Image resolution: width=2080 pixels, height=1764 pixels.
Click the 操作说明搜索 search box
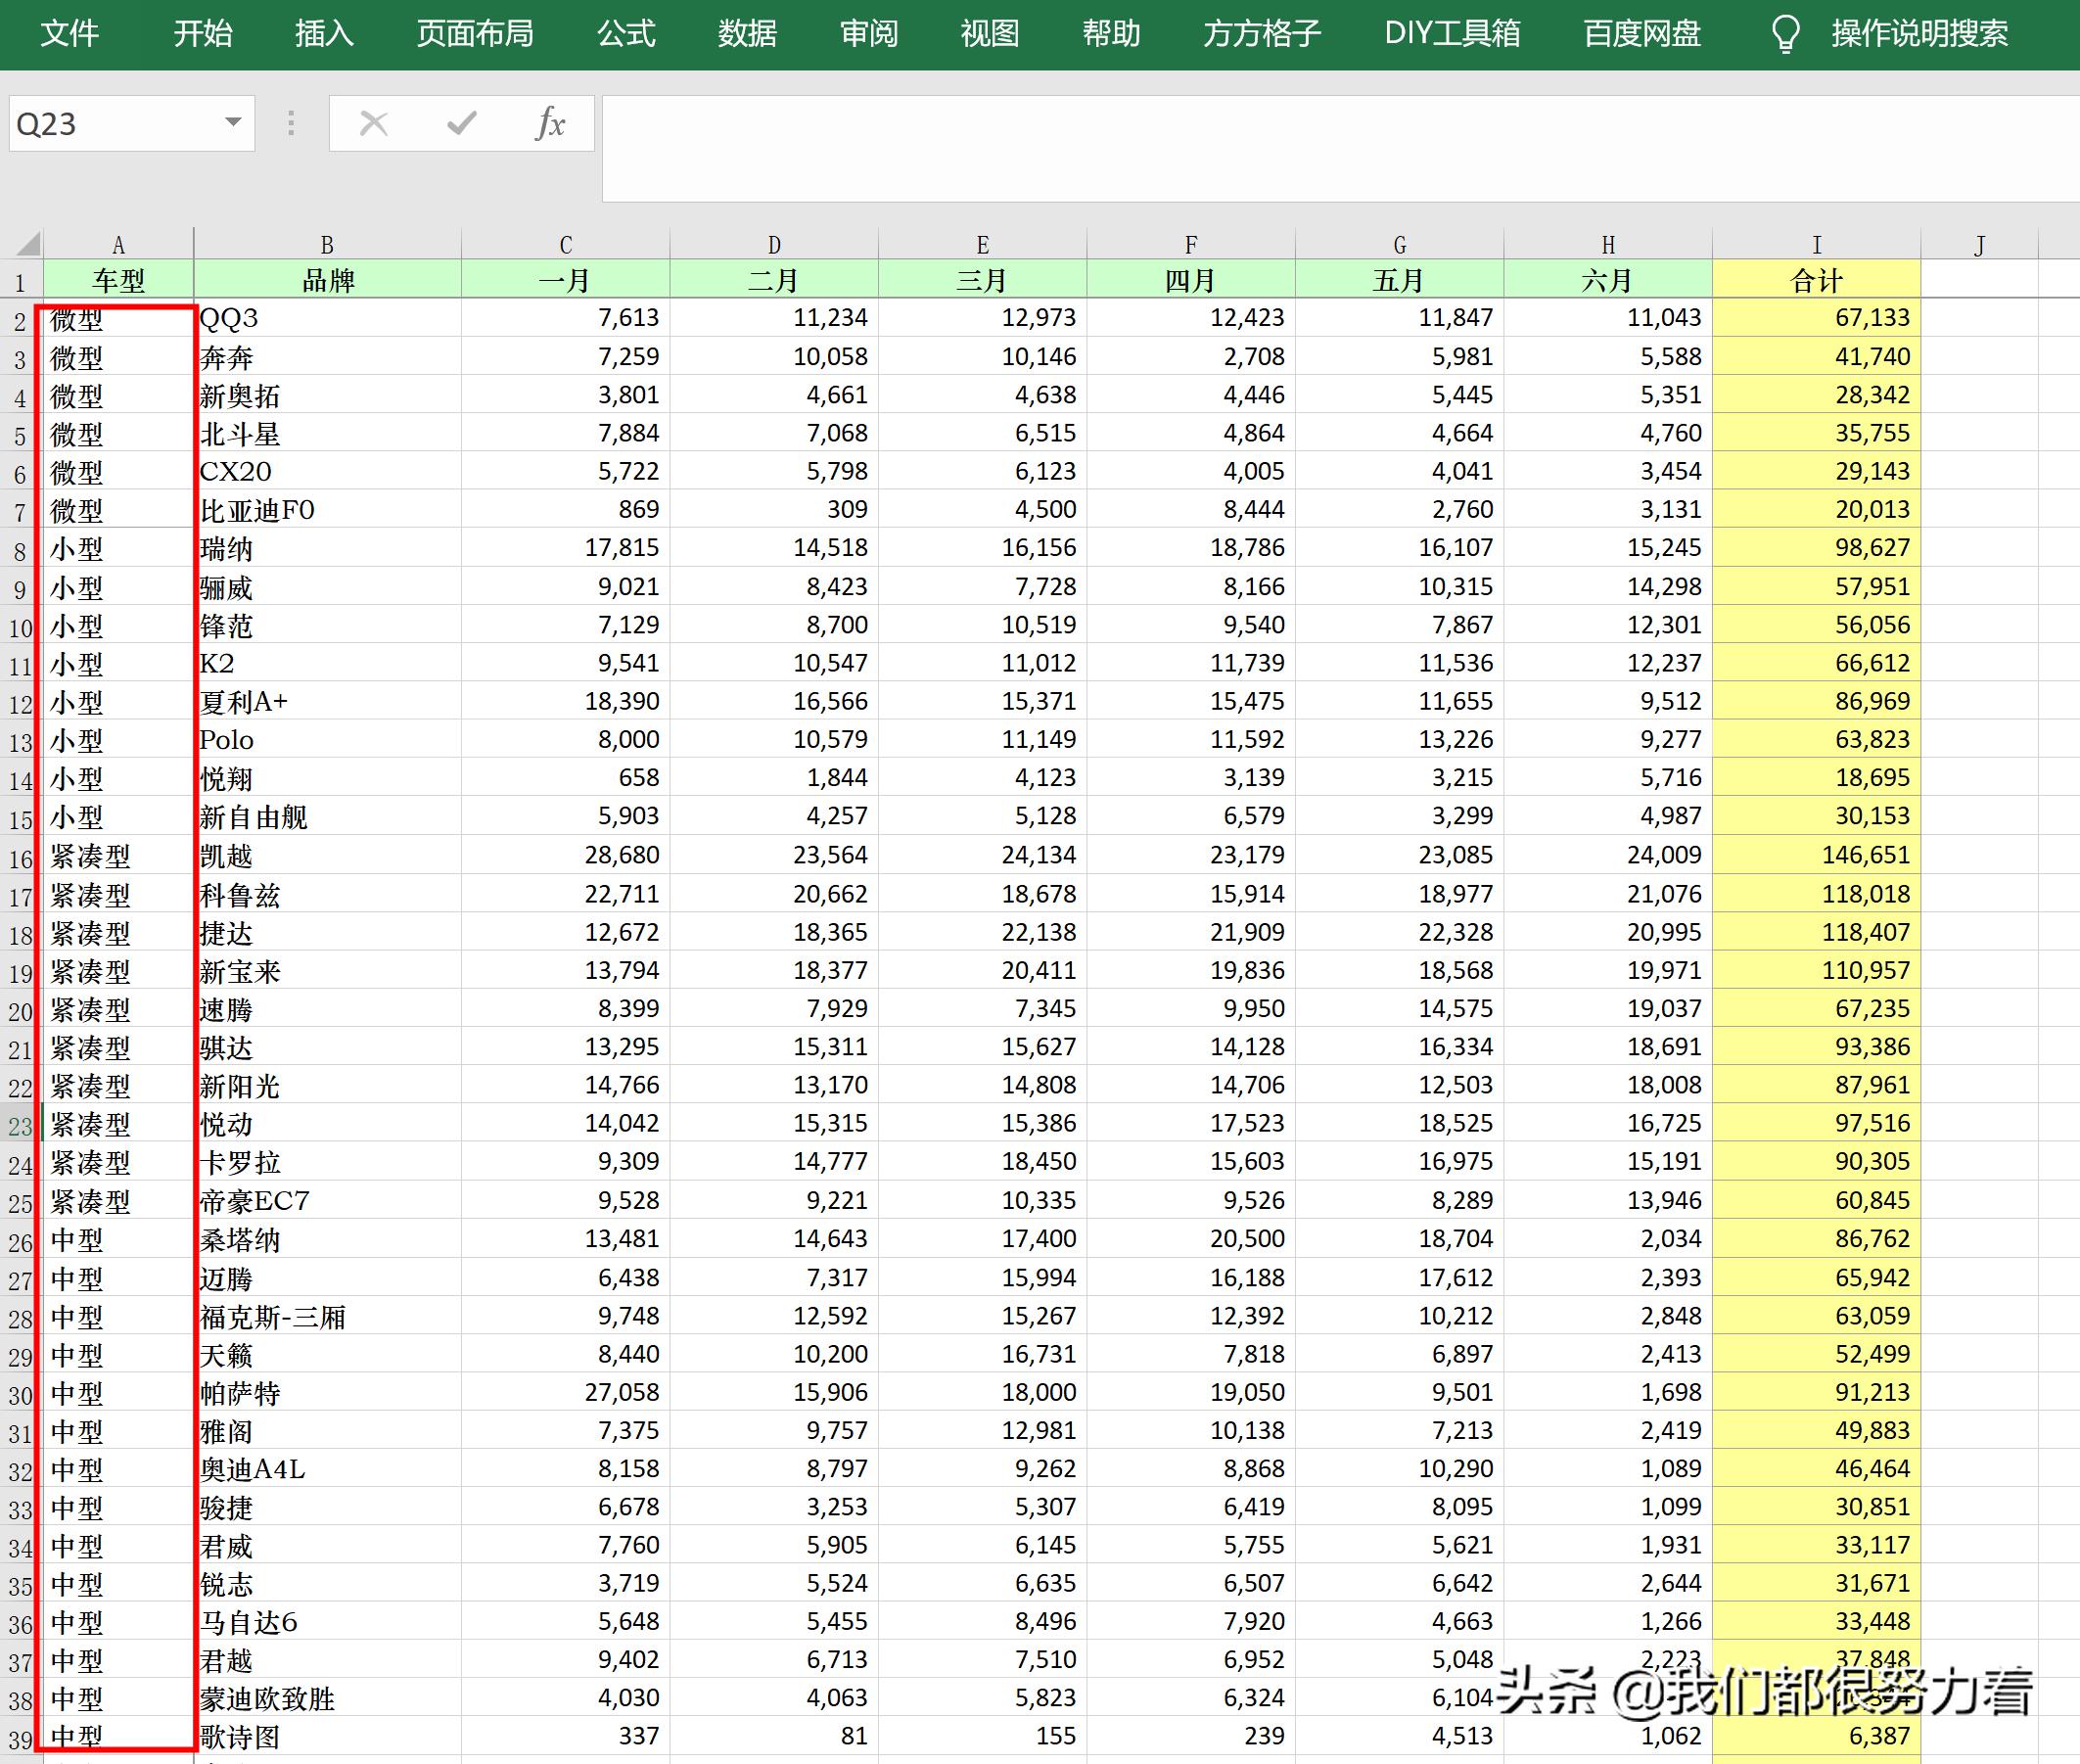pos(1920,34)
